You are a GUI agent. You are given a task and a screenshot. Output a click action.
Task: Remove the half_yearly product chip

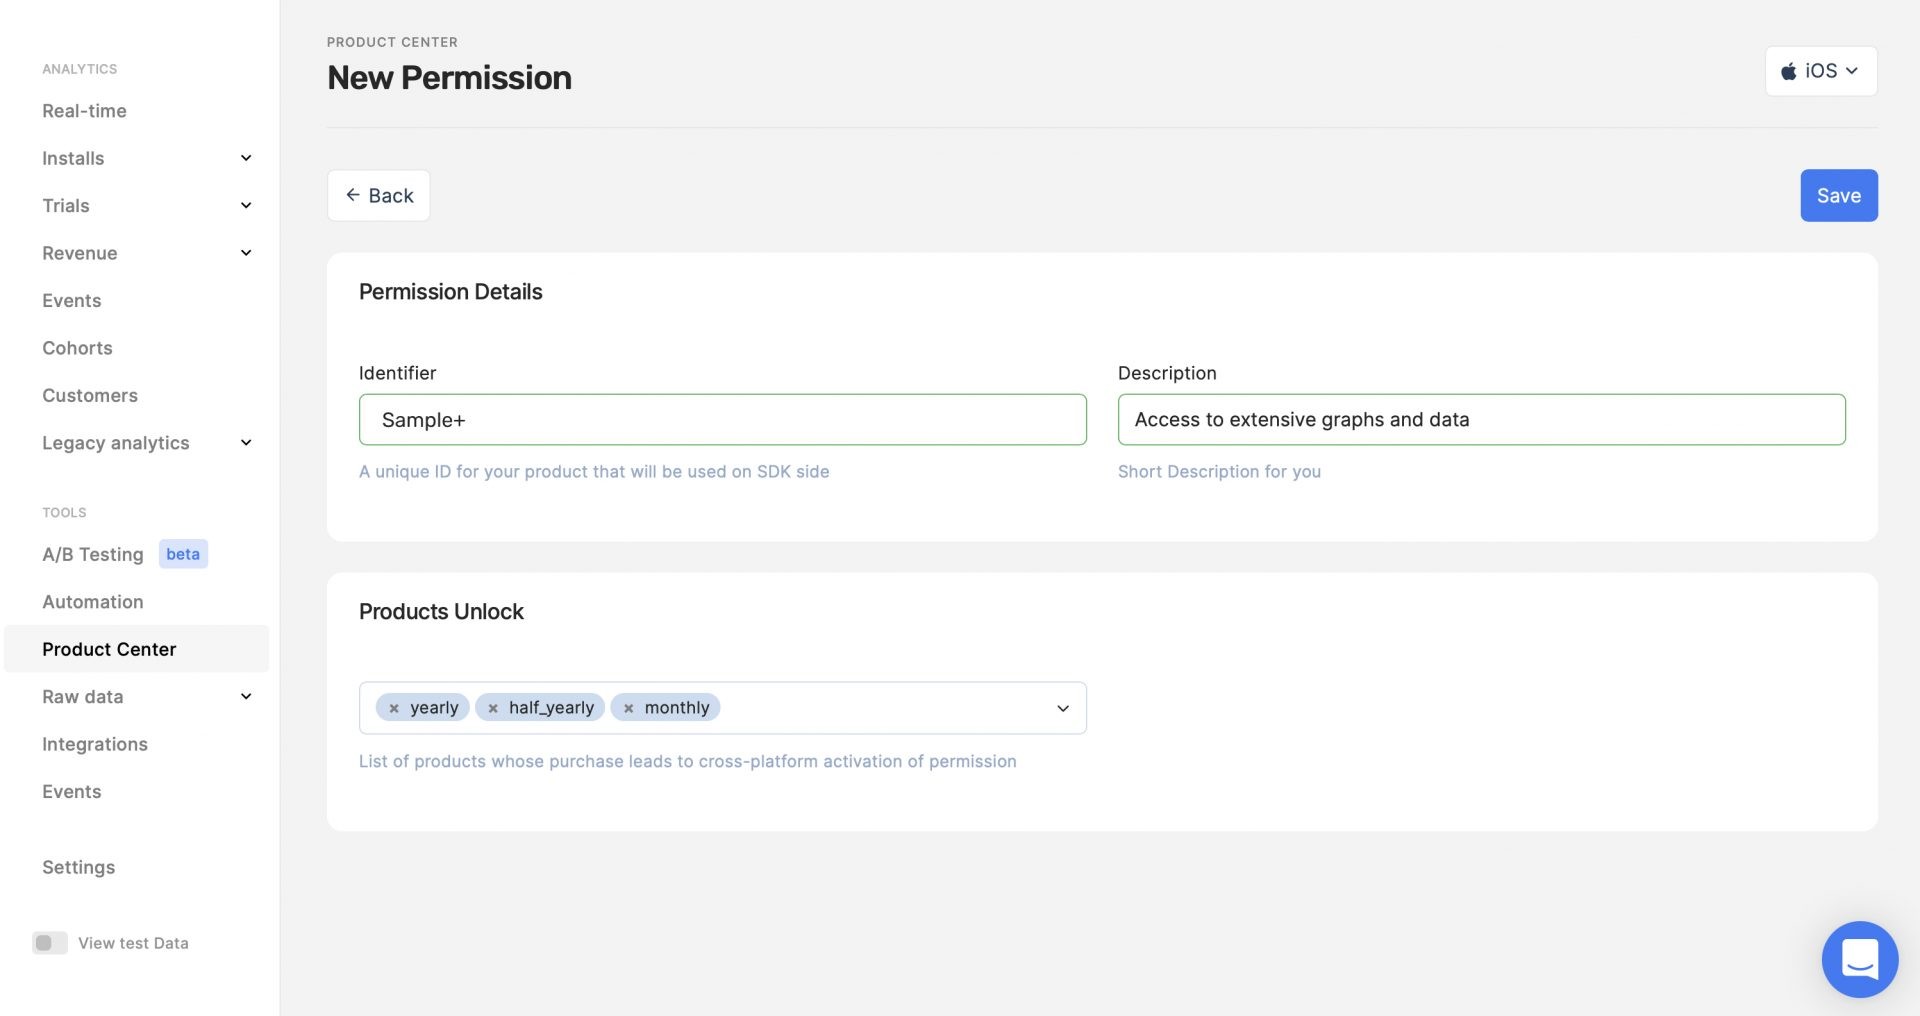492,707
